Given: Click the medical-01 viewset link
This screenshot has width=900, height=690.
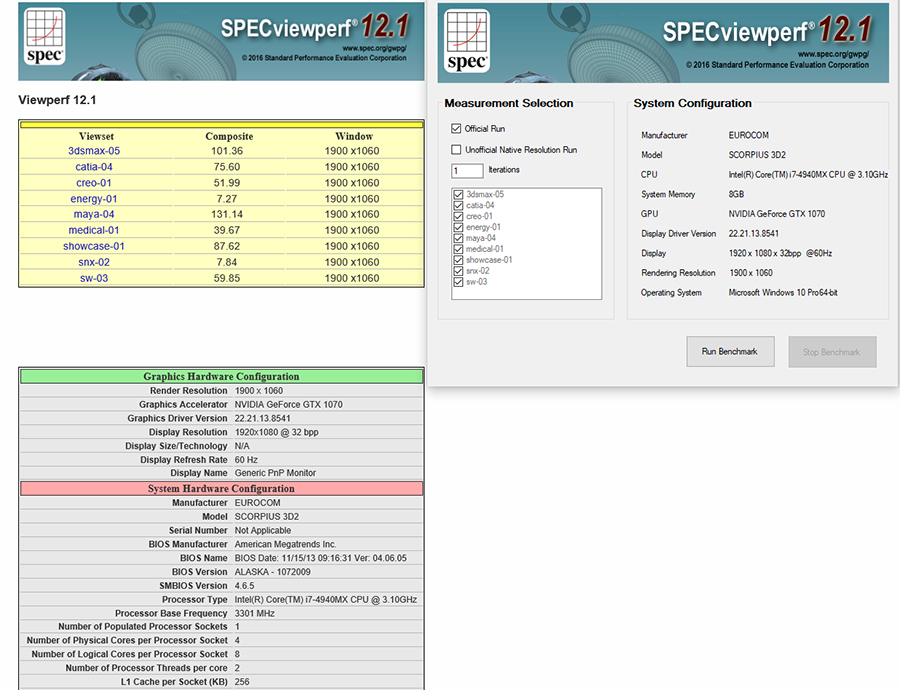Looking at the screenshot, I should [x=94, y=230].
